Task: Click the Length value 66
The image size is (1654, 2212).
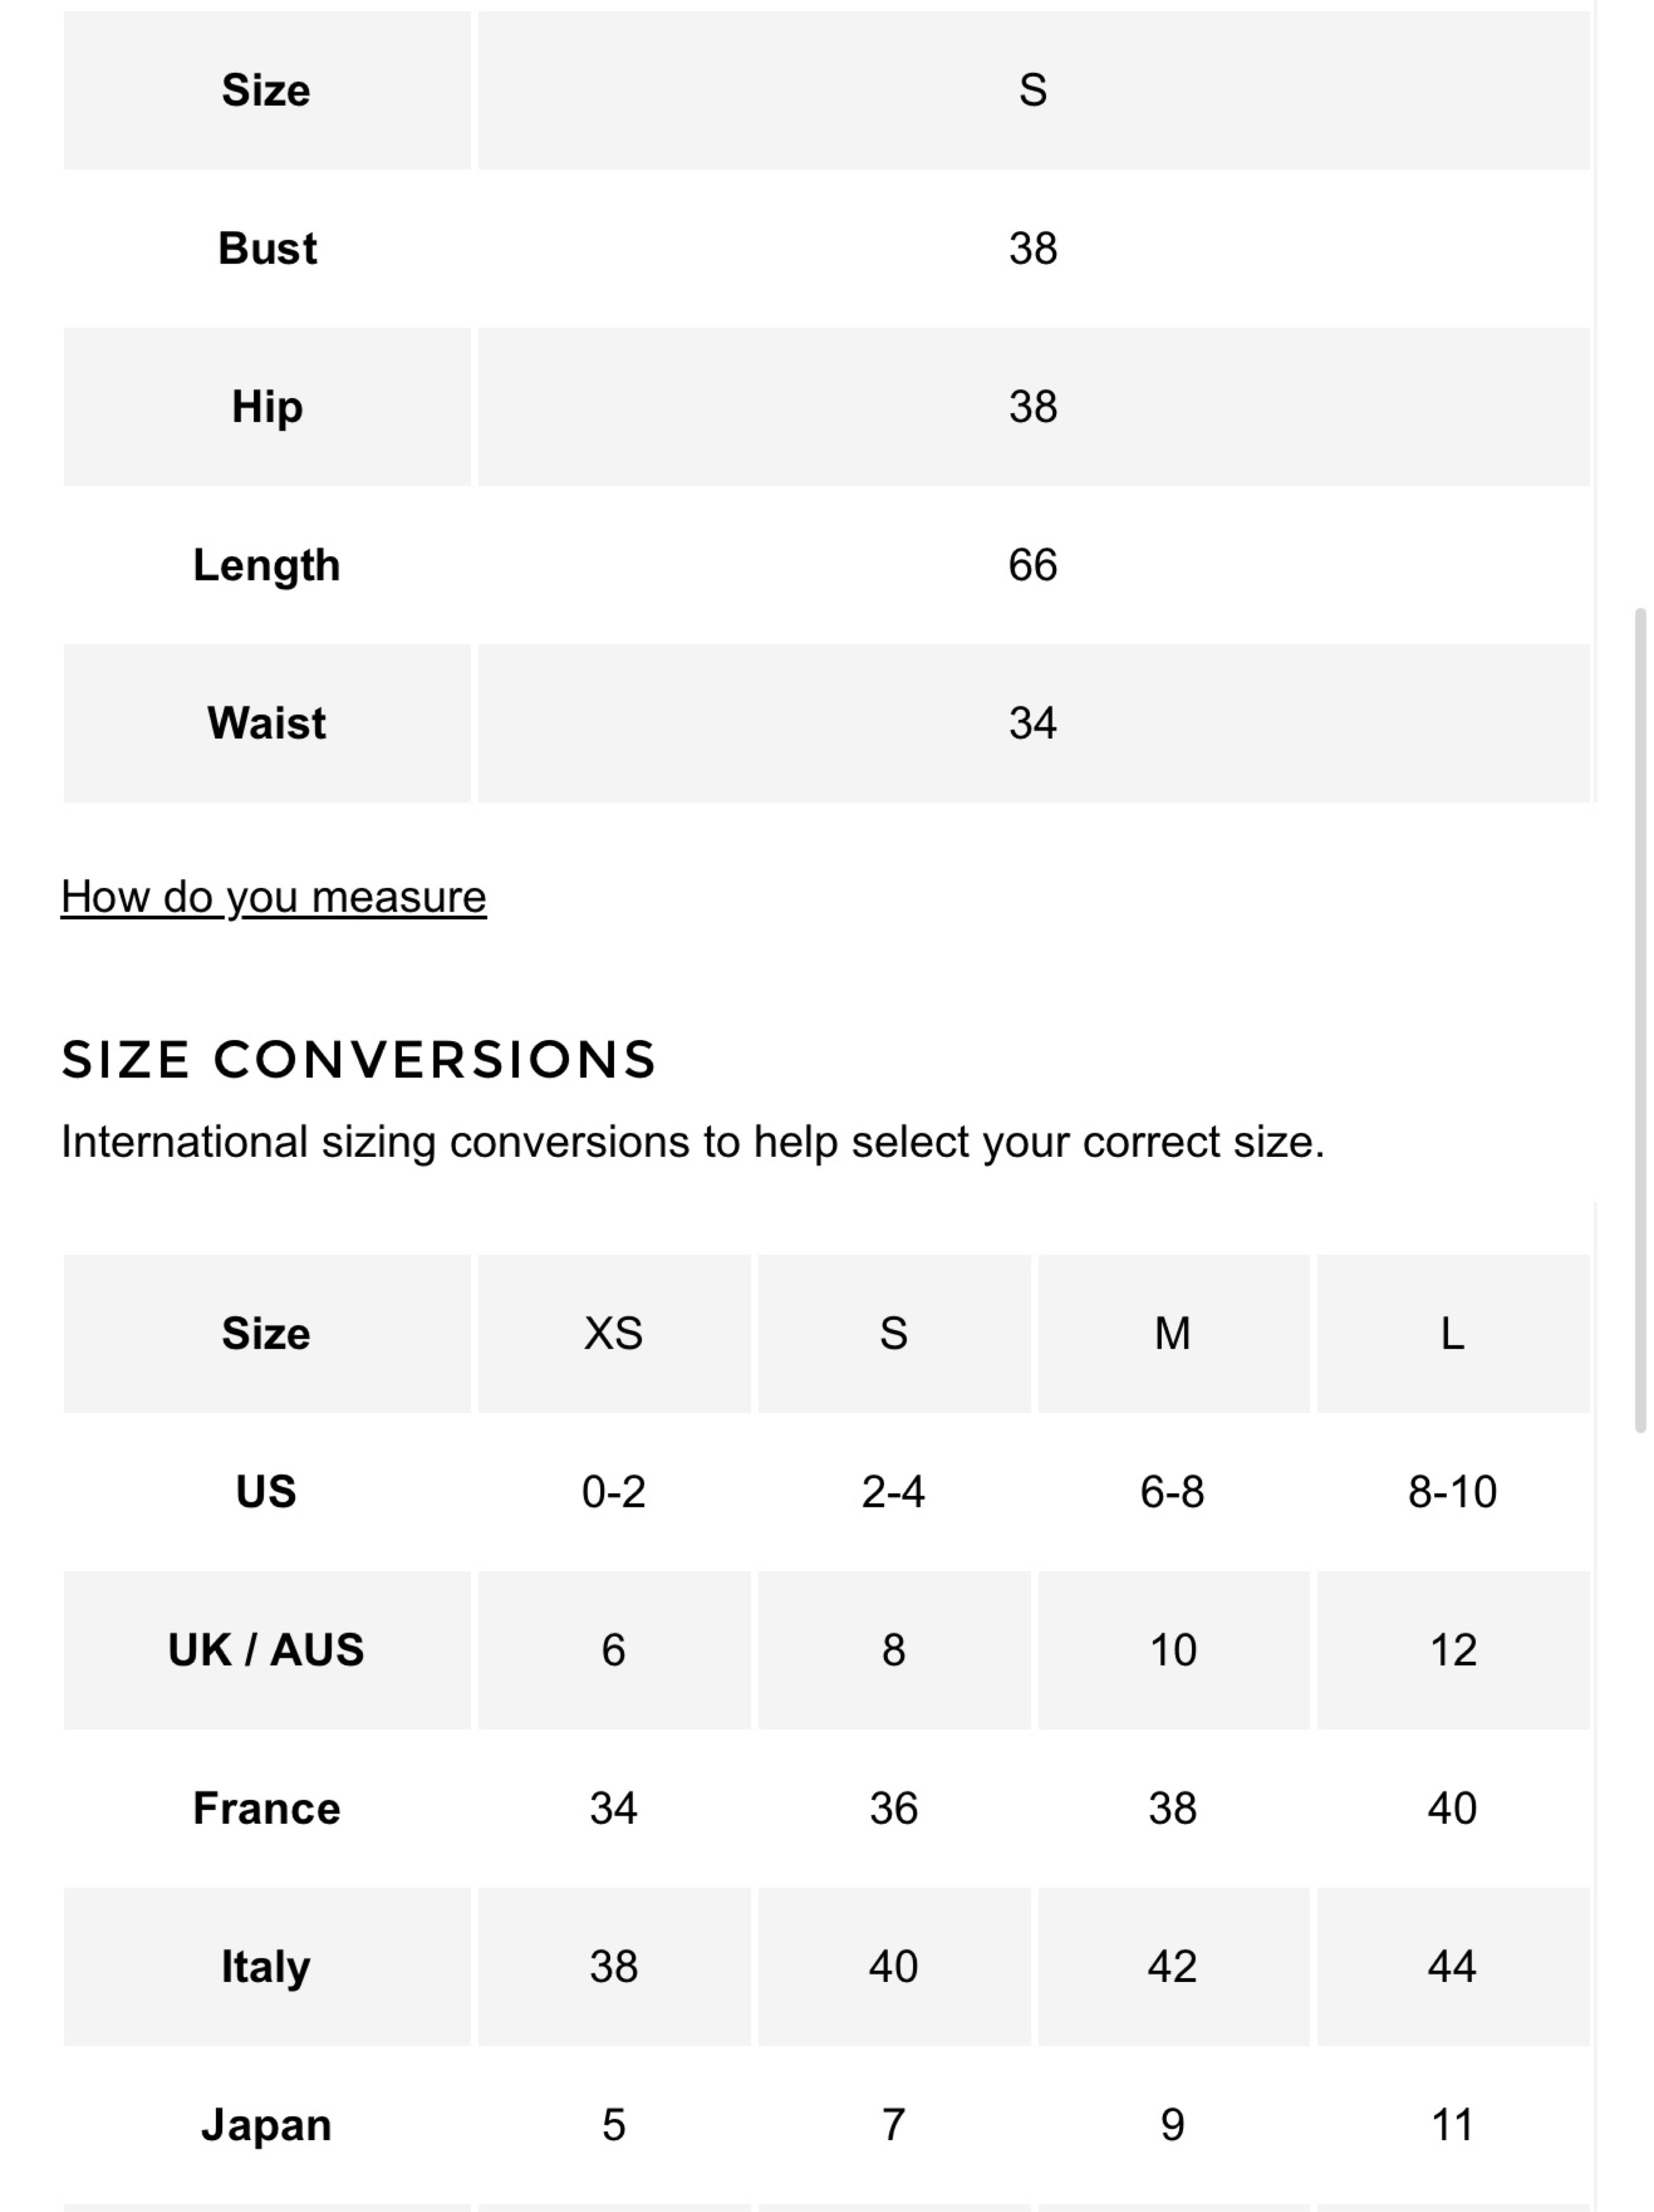Action: [x=1033, y=565]
